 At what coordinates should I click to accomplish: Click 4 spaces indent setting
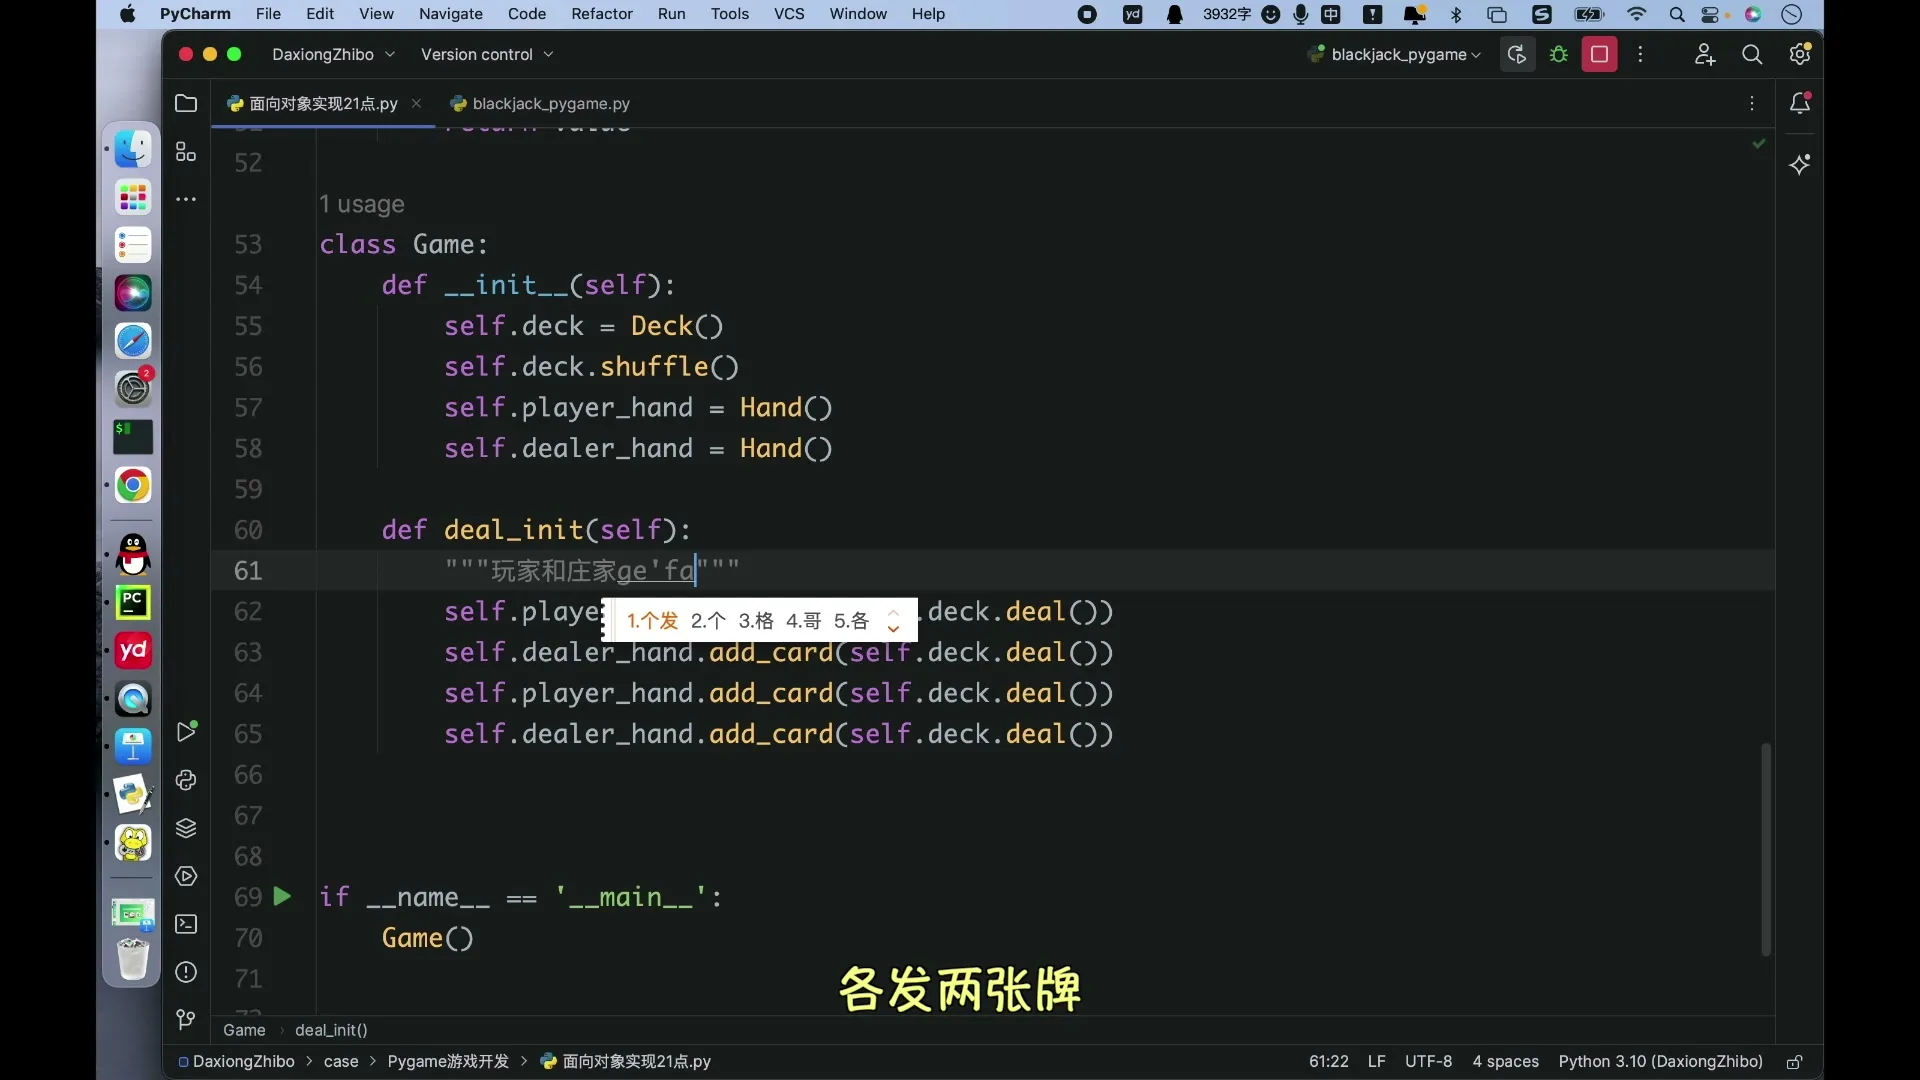1505,1062
